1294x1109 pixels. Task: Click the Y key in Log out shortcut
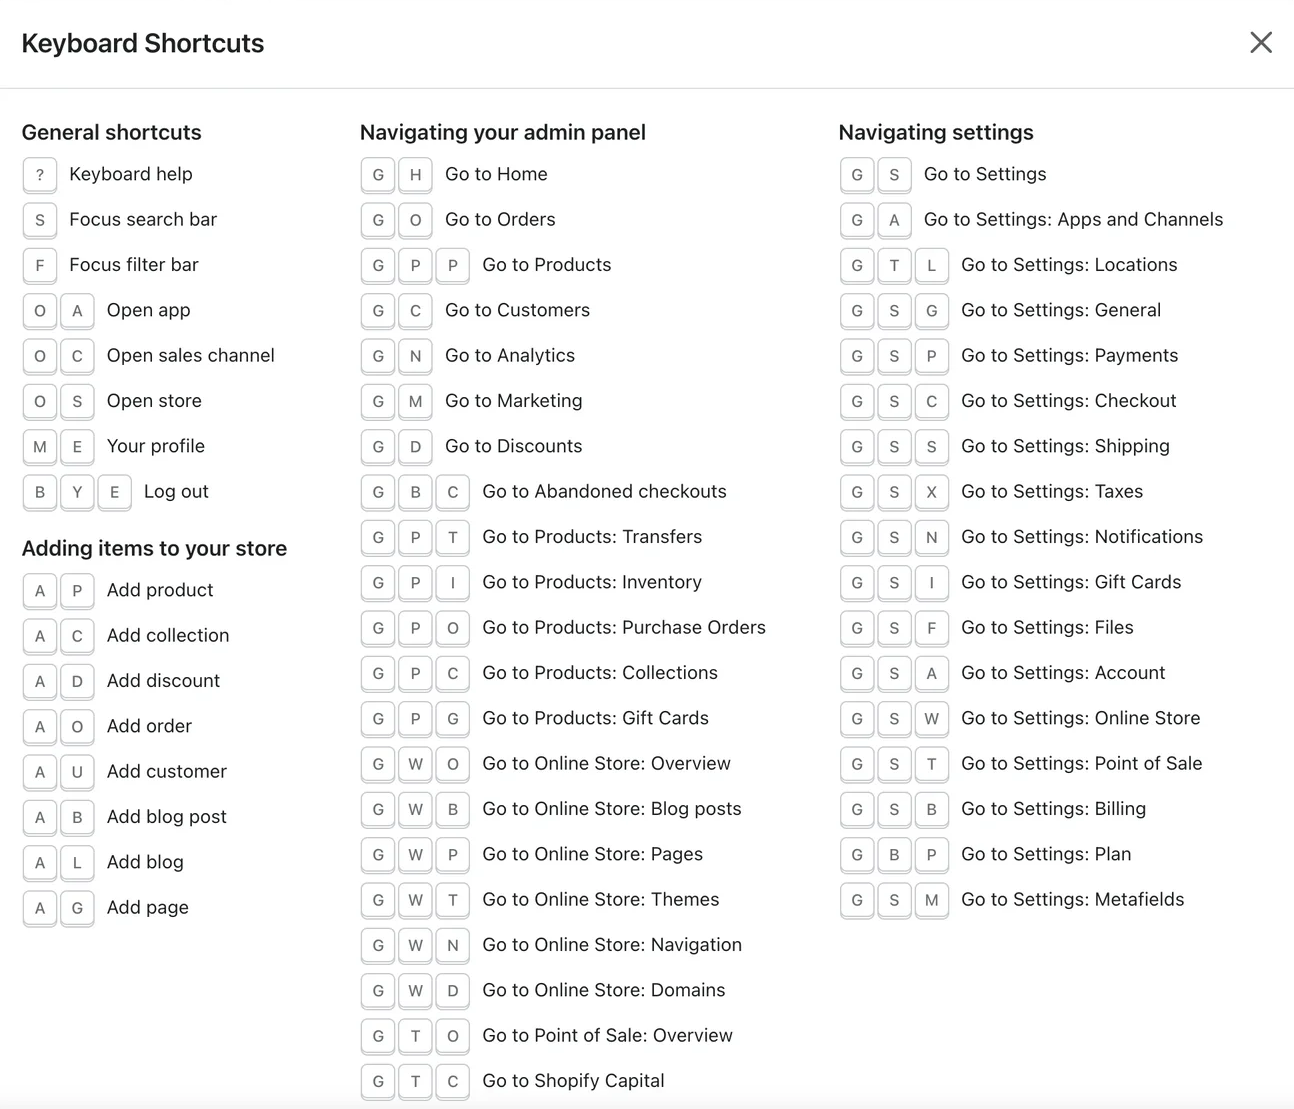77,492
